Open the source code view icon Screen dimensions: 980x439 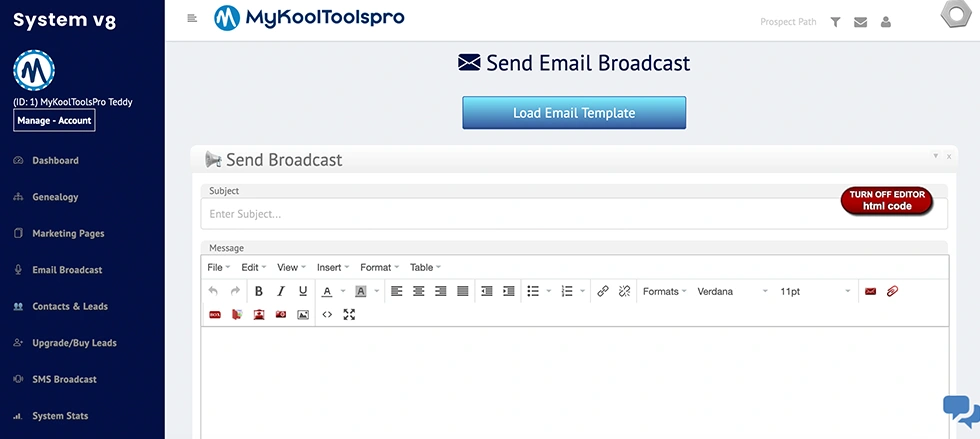327,314
